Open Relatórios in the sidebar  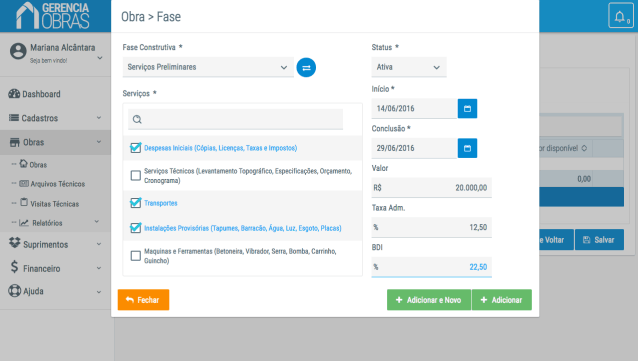[47, 223]
